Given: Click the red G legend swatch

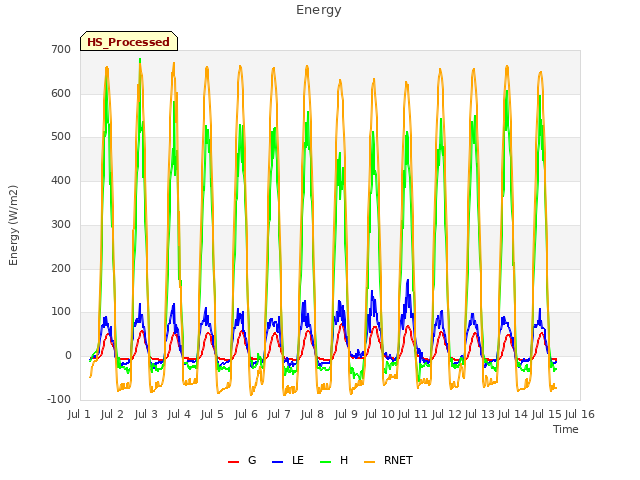Looking at the screenshot, I should (x=233, y=461).
